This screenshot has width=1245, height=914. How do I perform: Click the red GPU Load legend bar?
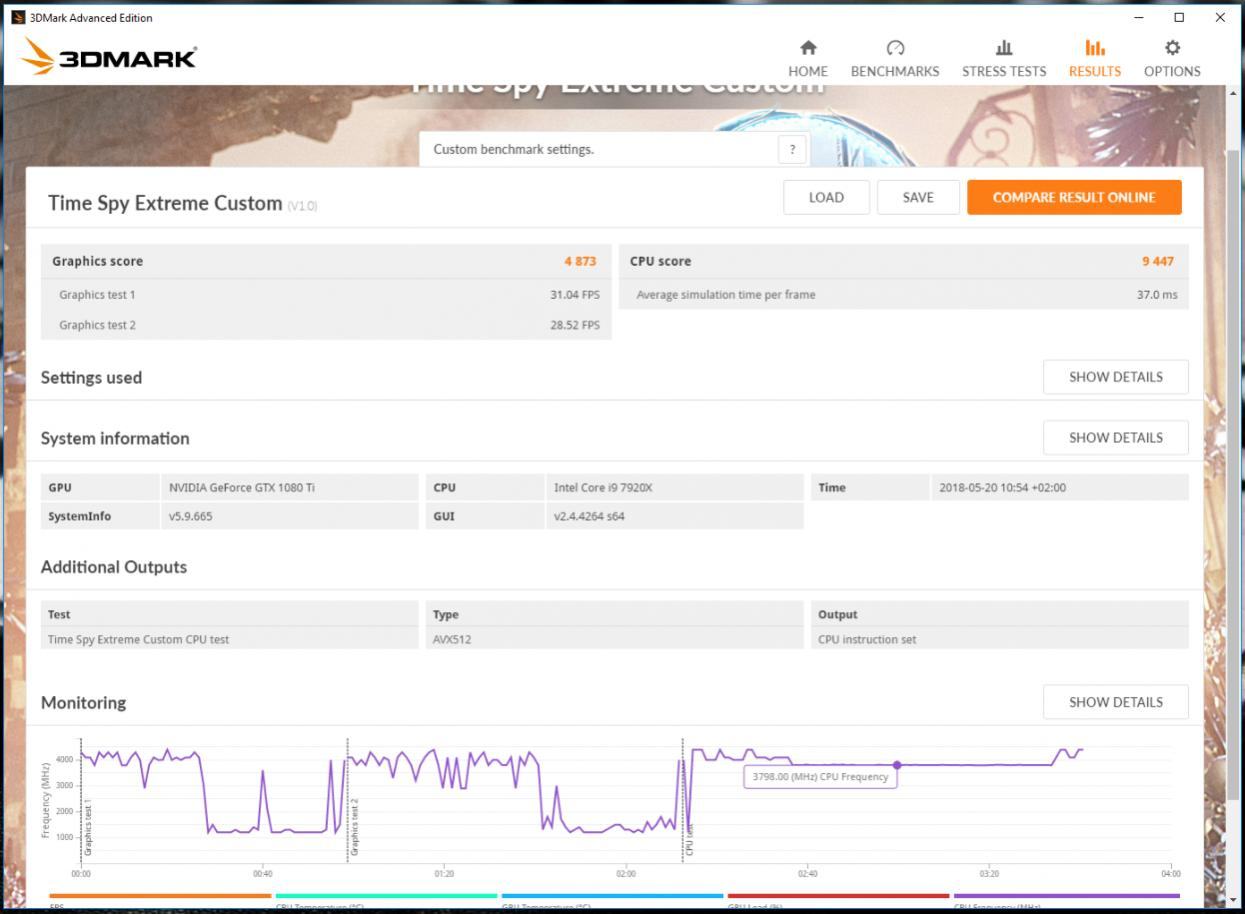tap(838, 896)
